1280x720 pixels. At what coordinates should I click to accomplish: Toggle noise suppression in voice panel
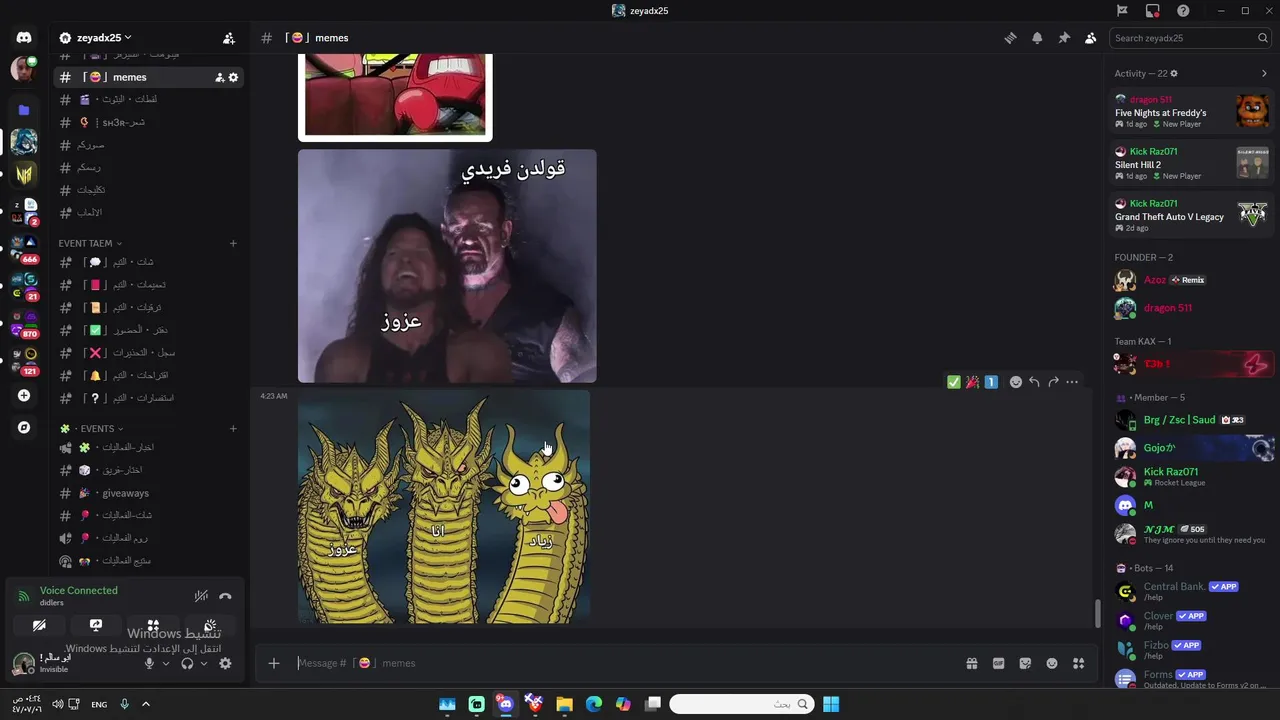[201, 596]
